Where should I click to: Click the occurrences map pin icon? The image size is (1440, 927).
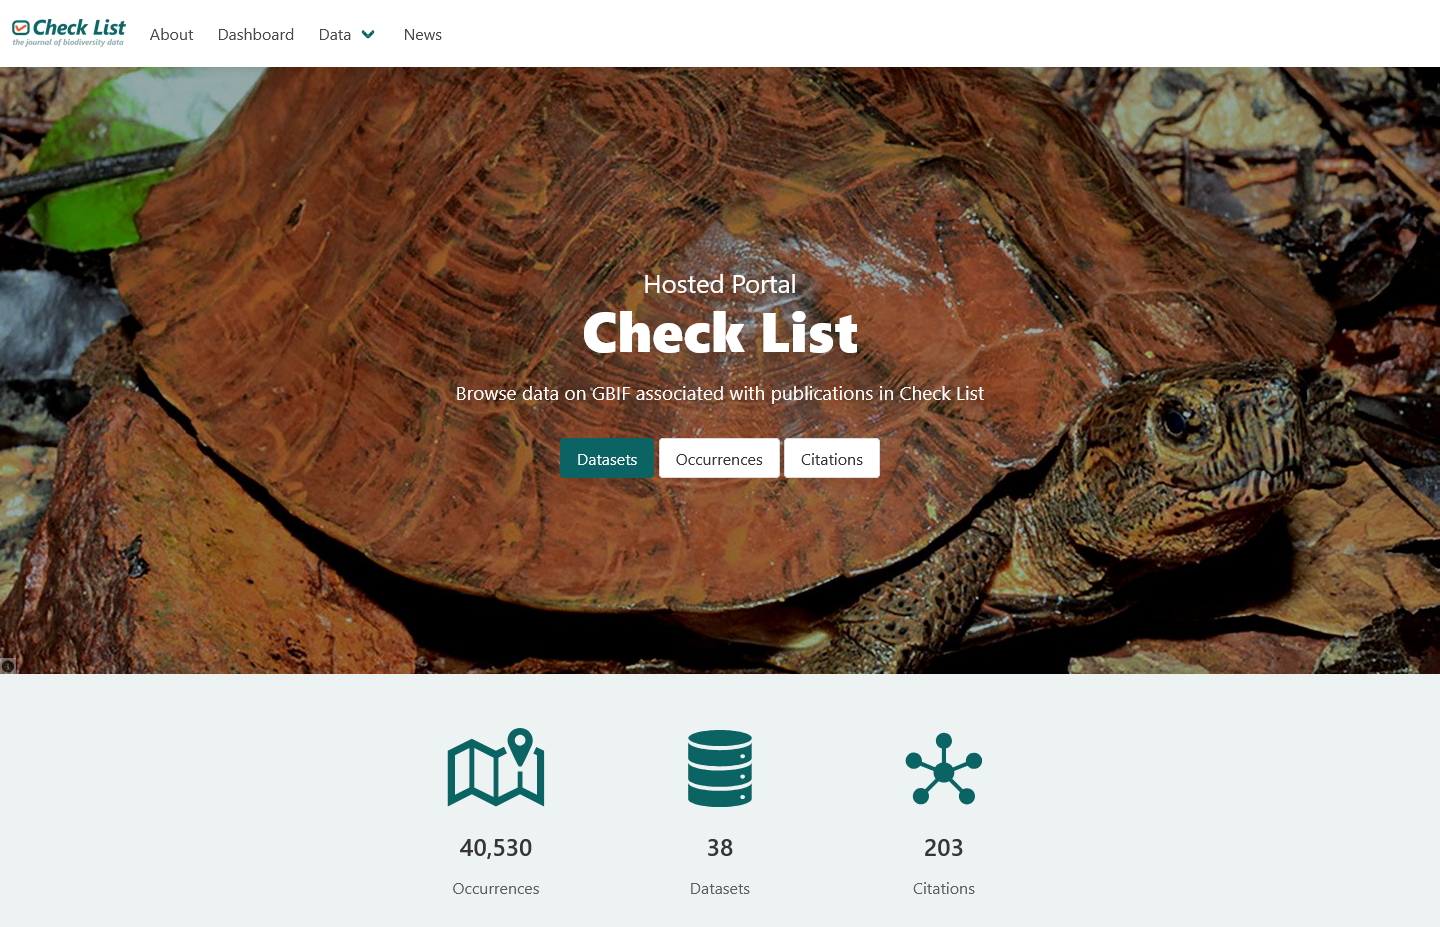tap(496, 767)
